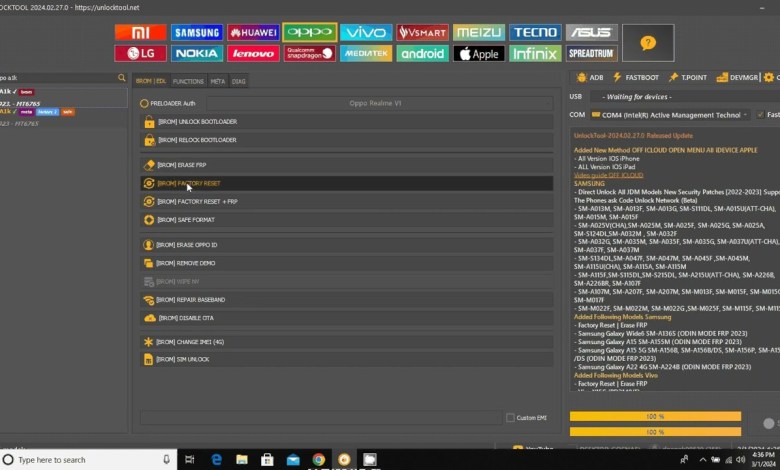780x470 pixels.
Task: Select the A1k meta factory model entry
Action: pos(63,117)
